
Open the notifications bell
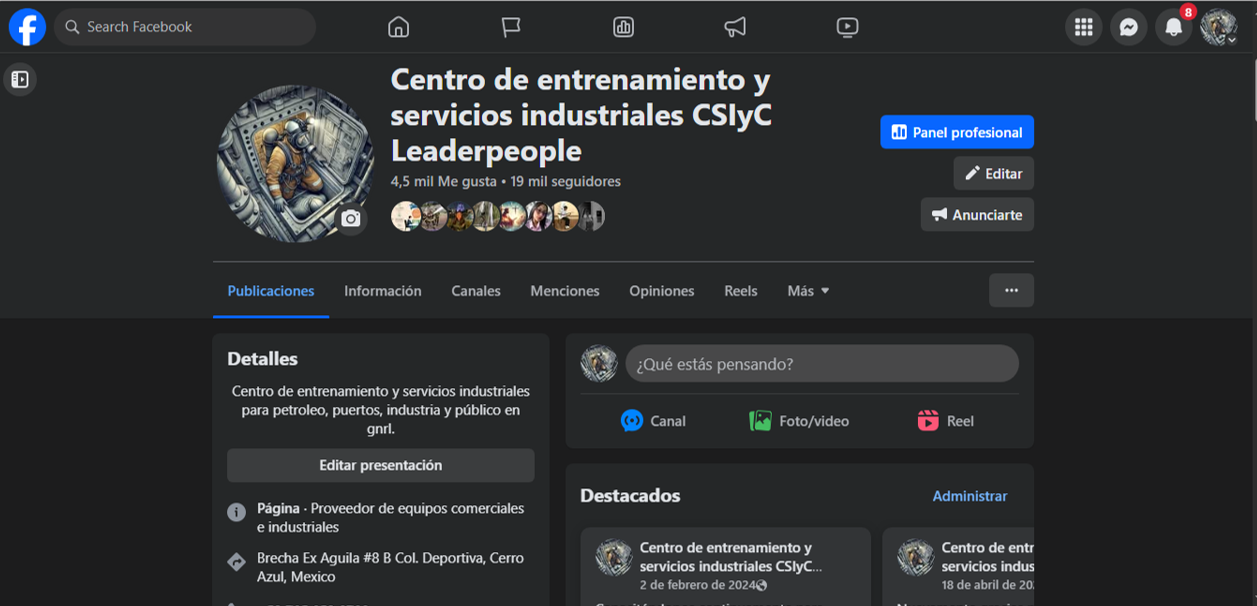coord(1173,27)
